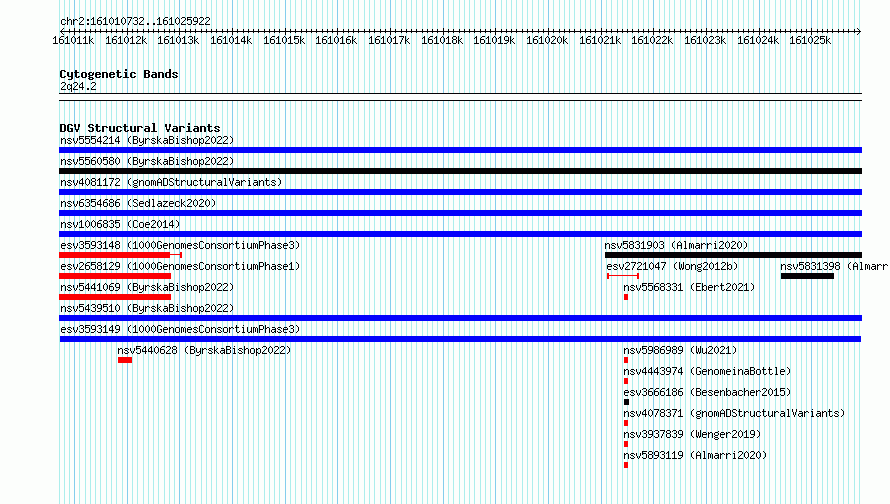Open esv2658129 (1000GenomesConsortiumPhase1) label
Viewport: 890px width, 504px height.
coord(180,266)
